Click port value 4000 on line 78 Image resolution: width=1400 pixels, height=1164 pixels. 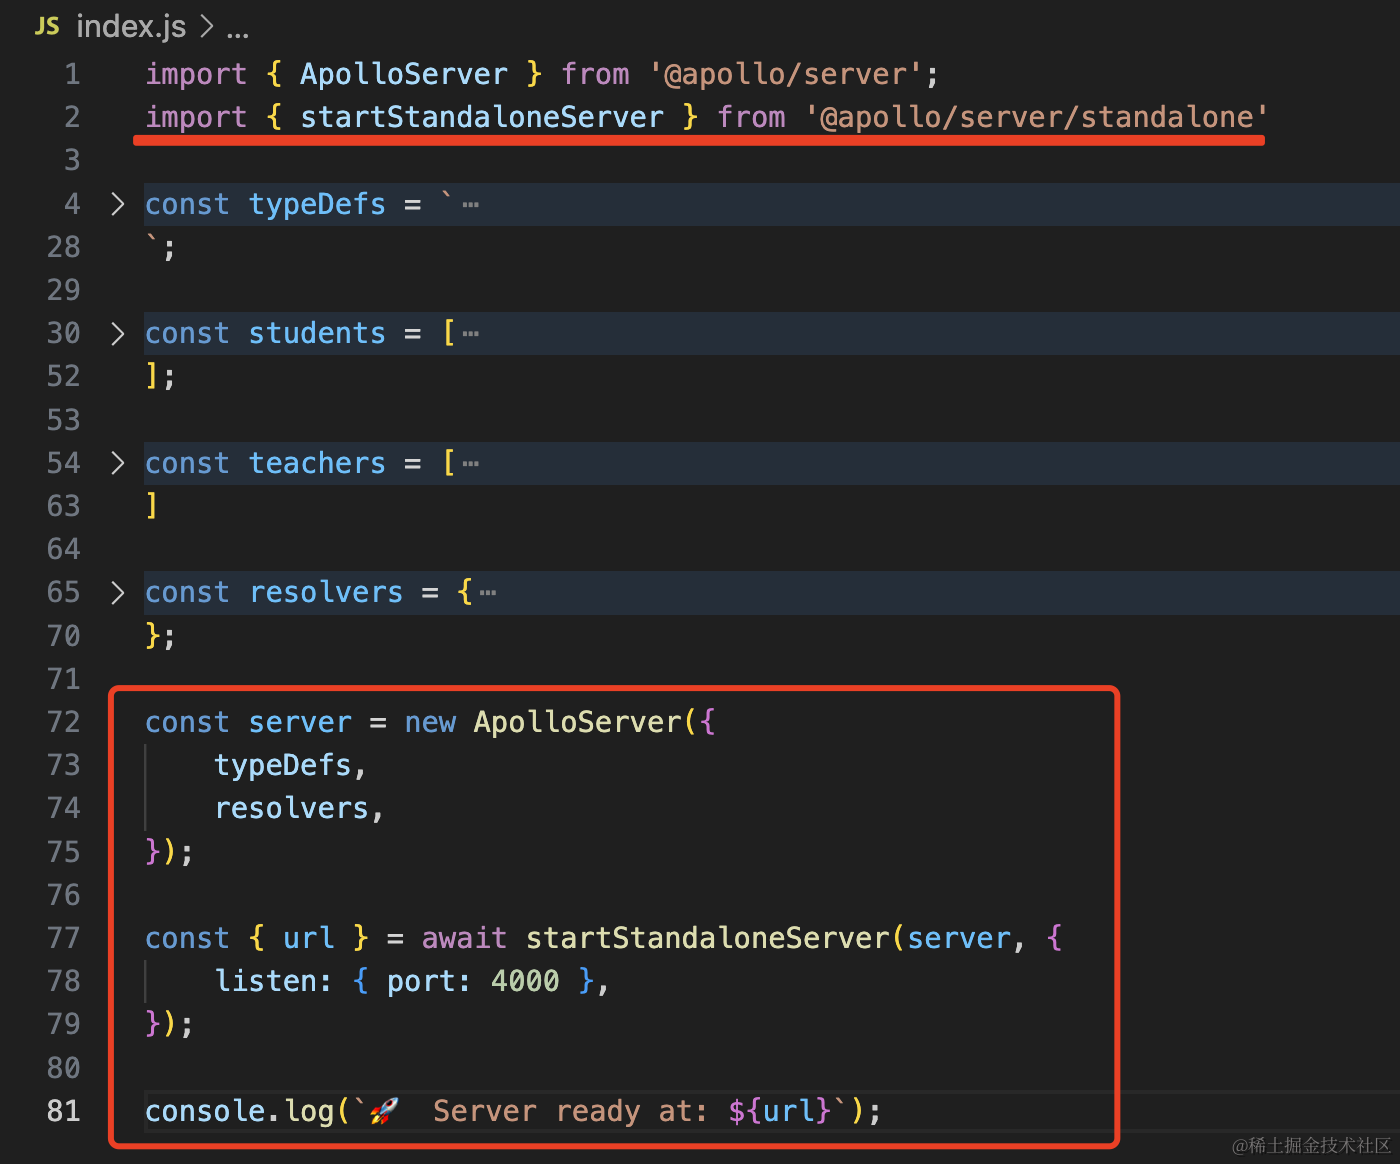click(525, 981)
